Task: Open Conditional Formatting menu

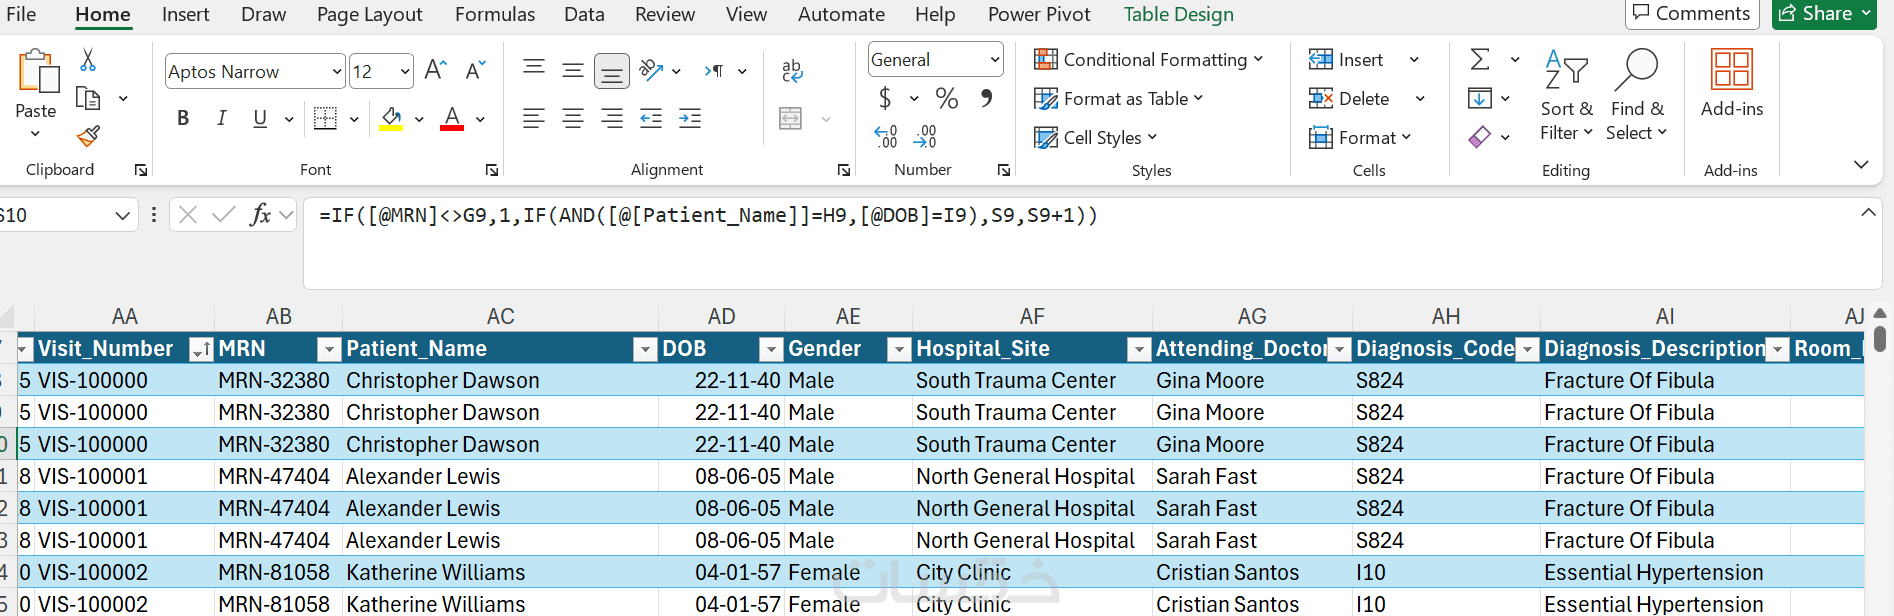Action: coord(1148,60)
